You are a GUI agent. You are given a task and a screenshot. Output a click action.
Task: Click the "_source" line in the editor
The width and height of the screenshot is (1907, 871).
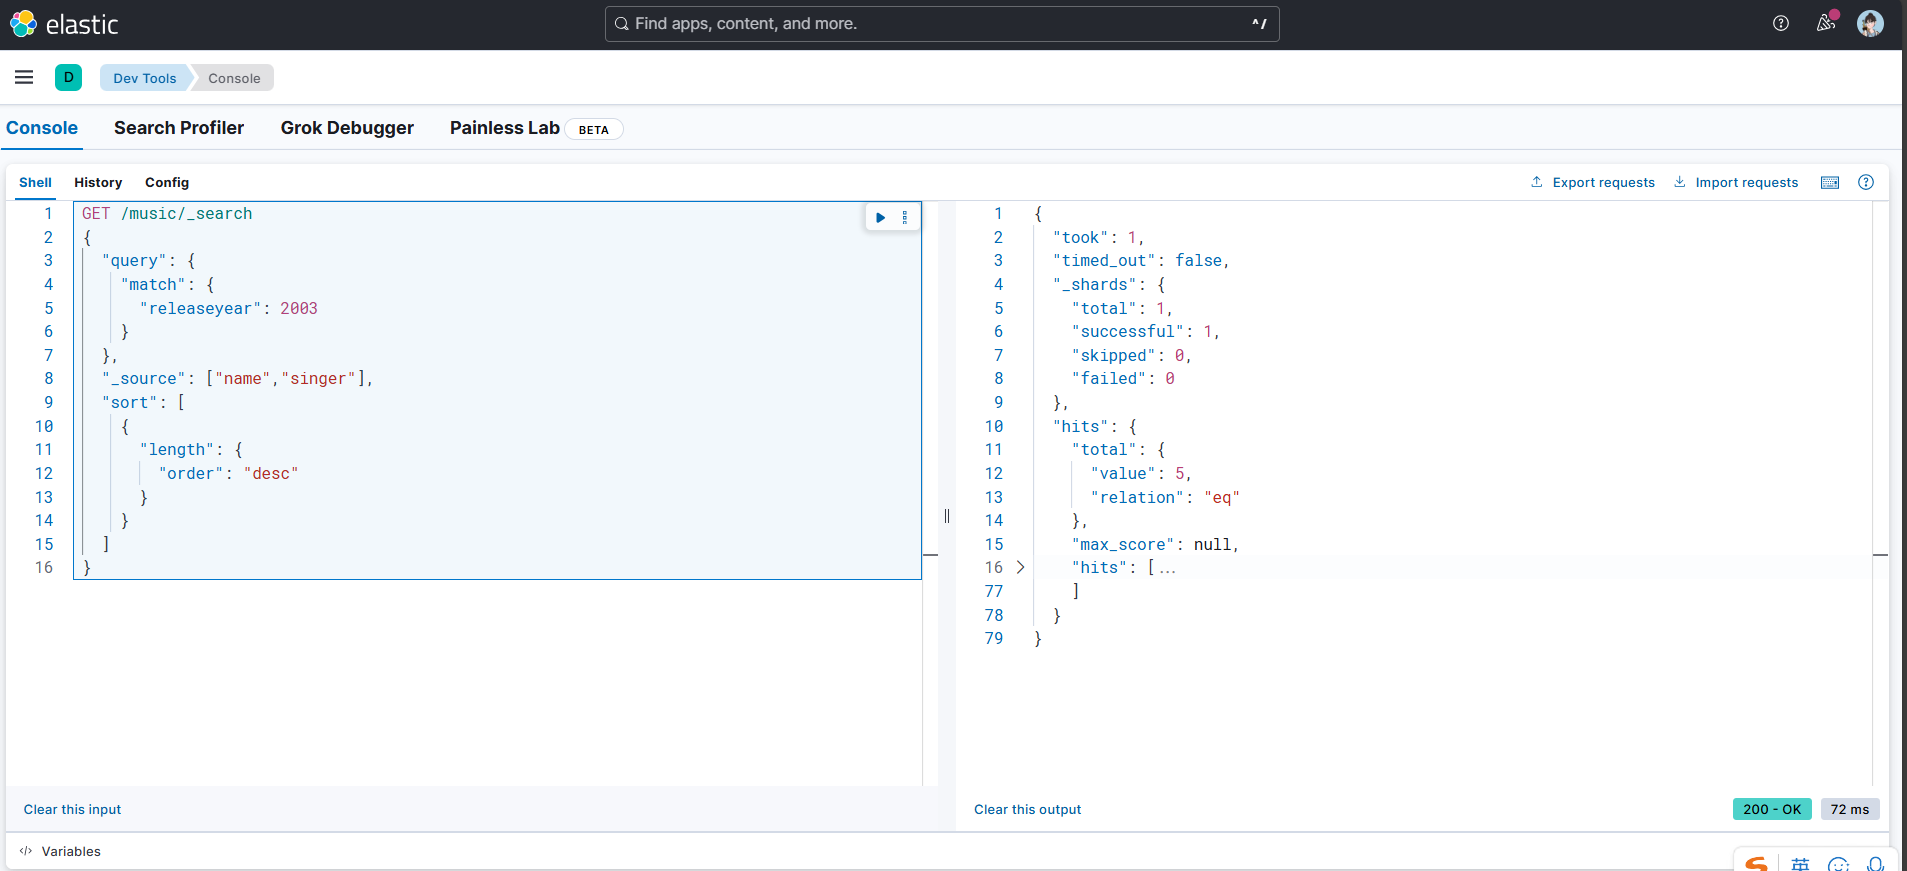[x=237, y=379]
